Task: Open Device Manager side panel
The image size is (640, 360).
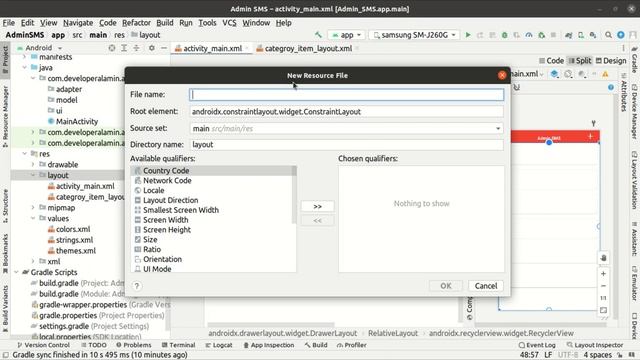Action: (x=635, y=111)
